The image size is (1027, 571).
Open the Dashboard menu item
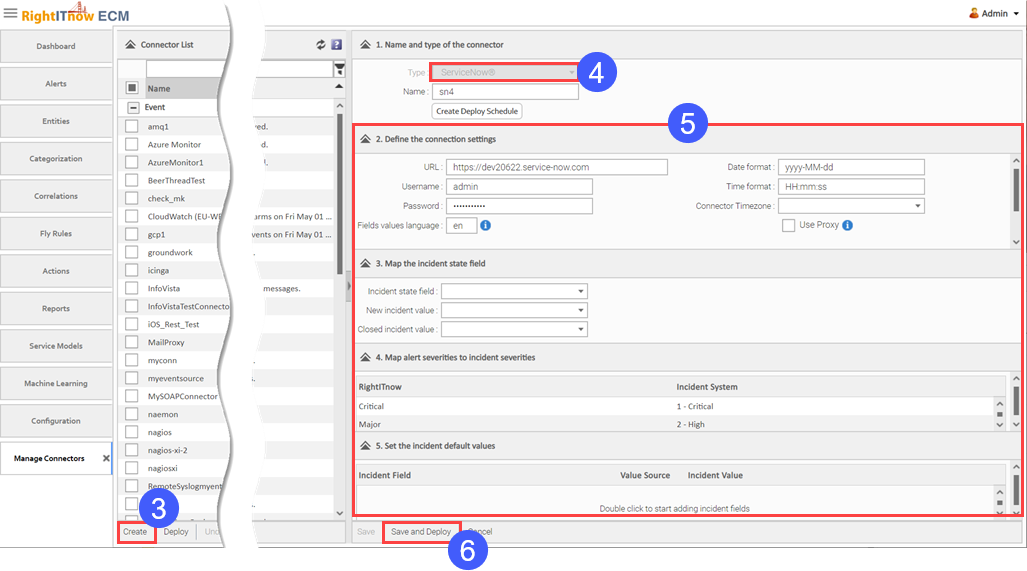56,46
